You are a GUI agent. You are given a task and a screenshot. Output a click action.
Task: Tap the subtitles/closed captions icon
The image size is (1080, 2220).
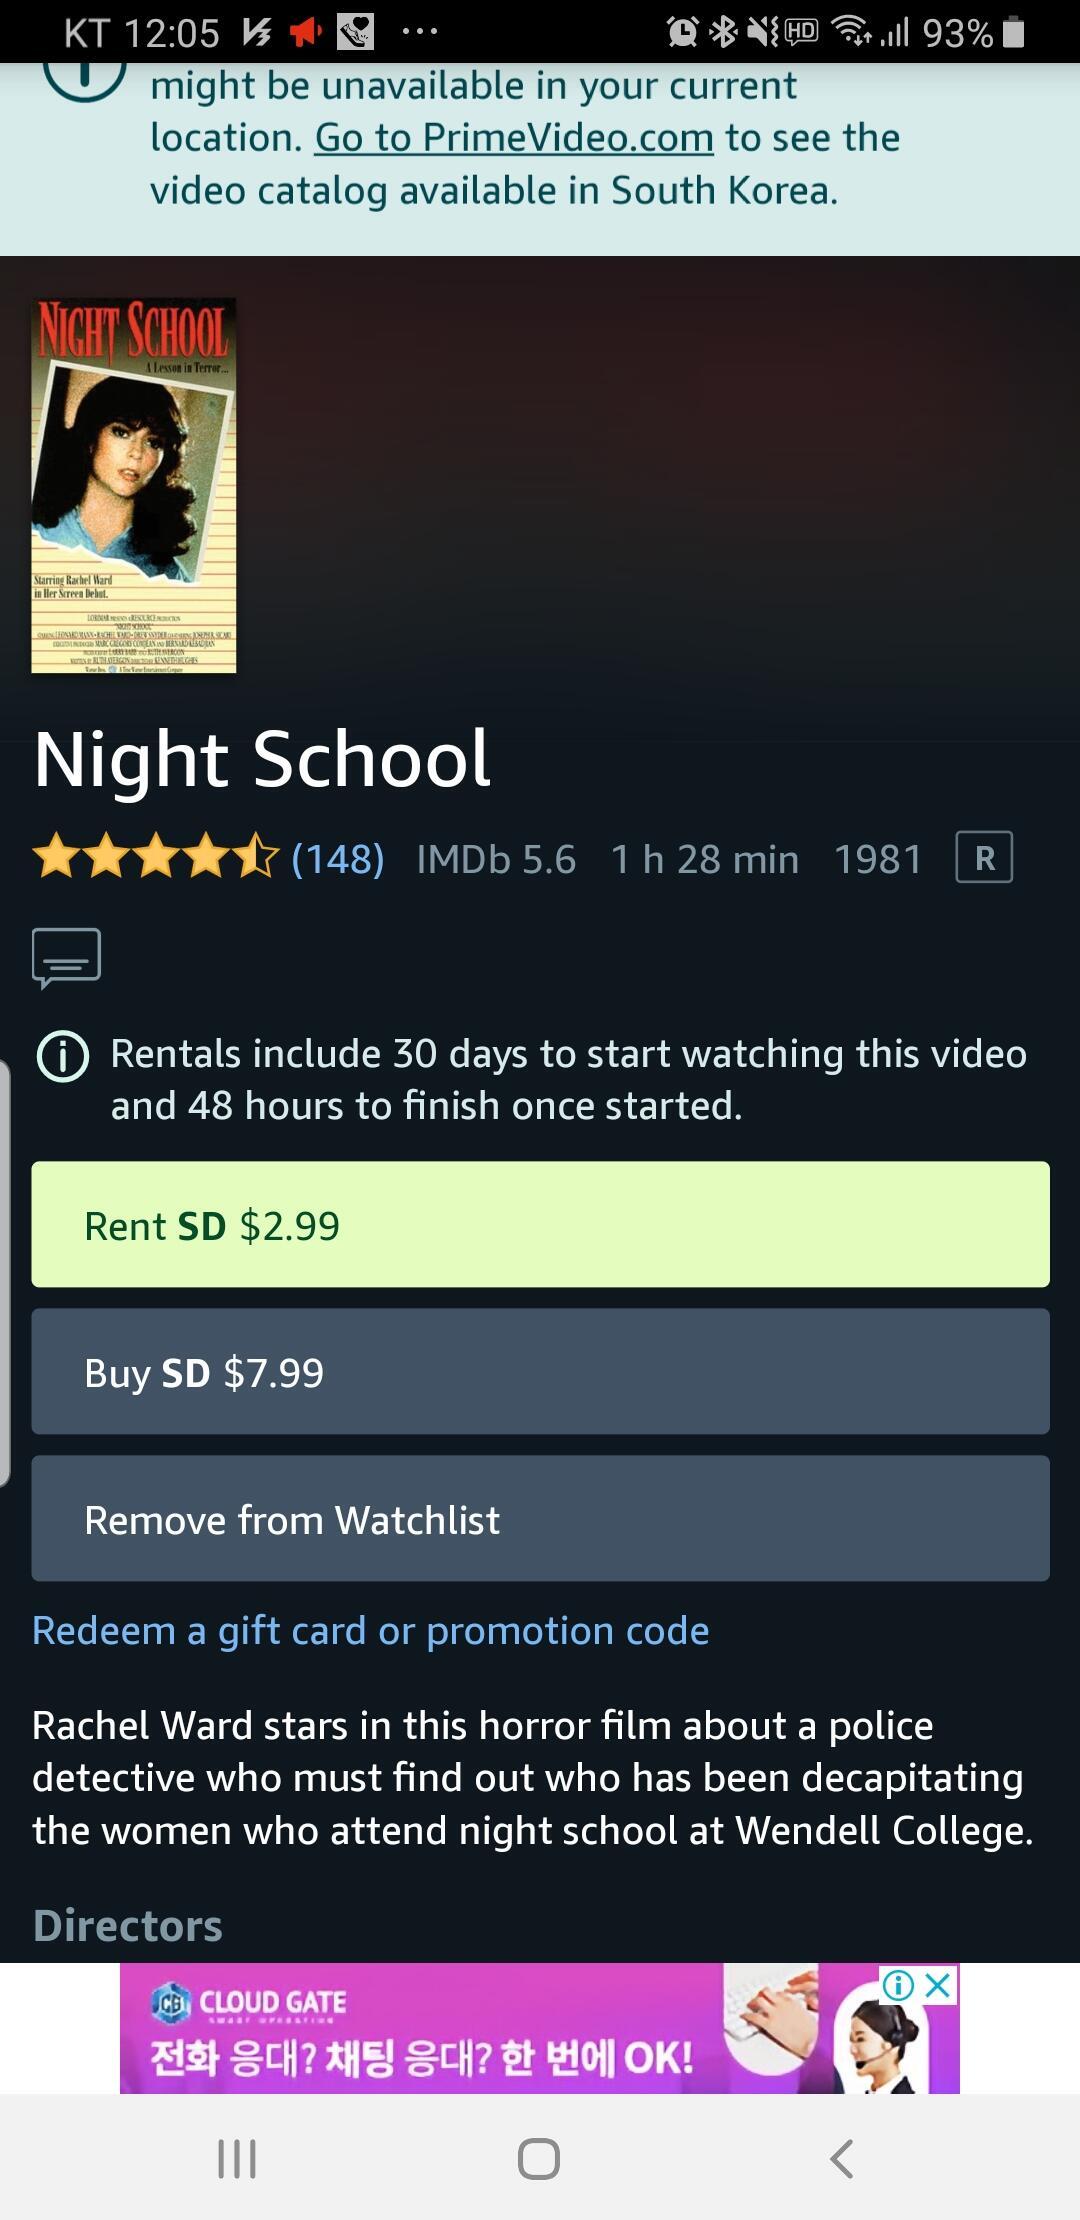point(66,958)
